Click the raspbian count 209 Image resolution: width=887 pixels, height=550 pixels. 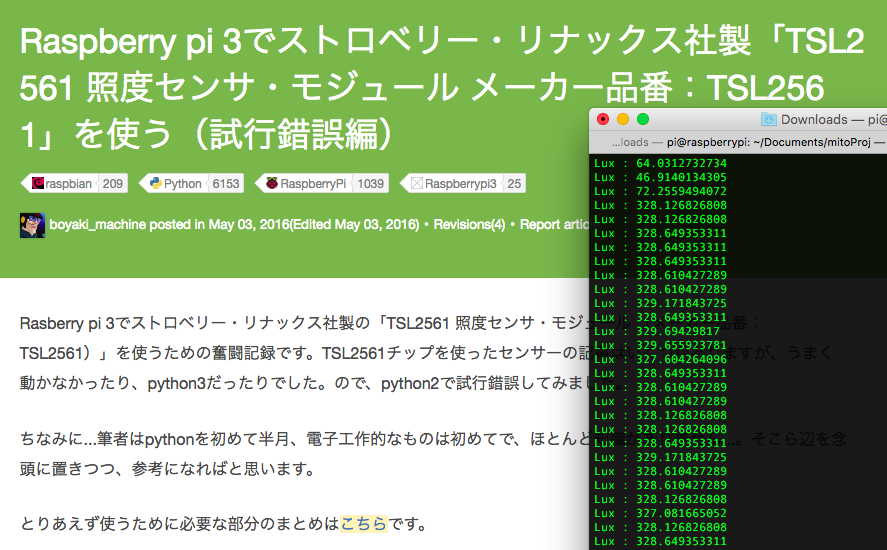(113, 183)
